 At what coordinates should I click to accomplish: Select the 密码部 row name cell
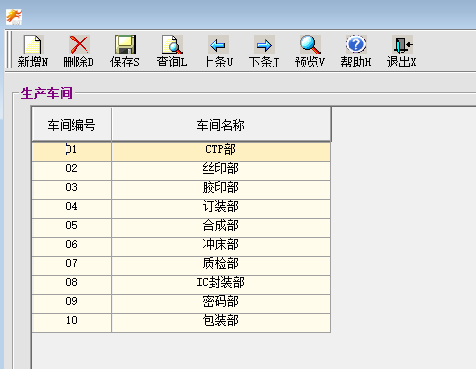pos(221,304)
